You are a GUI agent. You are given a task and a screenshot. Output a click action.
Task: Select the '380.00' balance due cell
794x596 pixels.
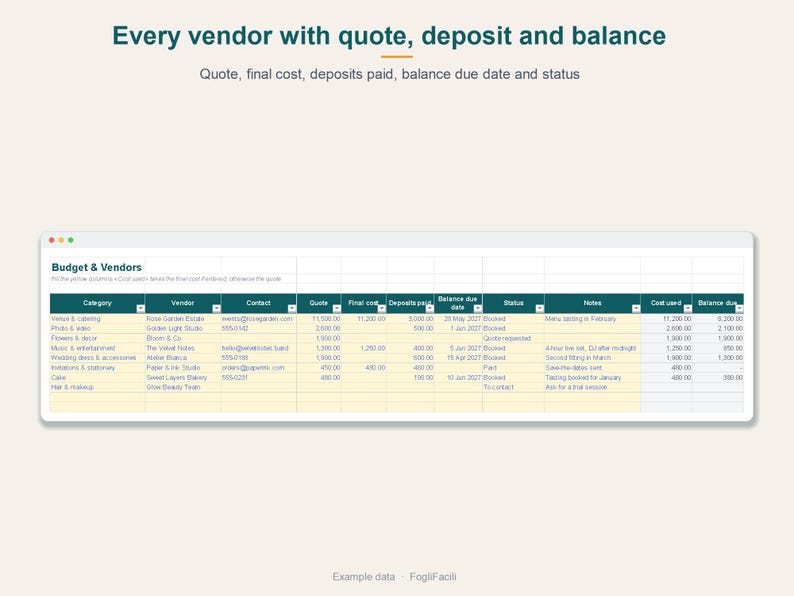pyautogui.click(x=718, y=378)
